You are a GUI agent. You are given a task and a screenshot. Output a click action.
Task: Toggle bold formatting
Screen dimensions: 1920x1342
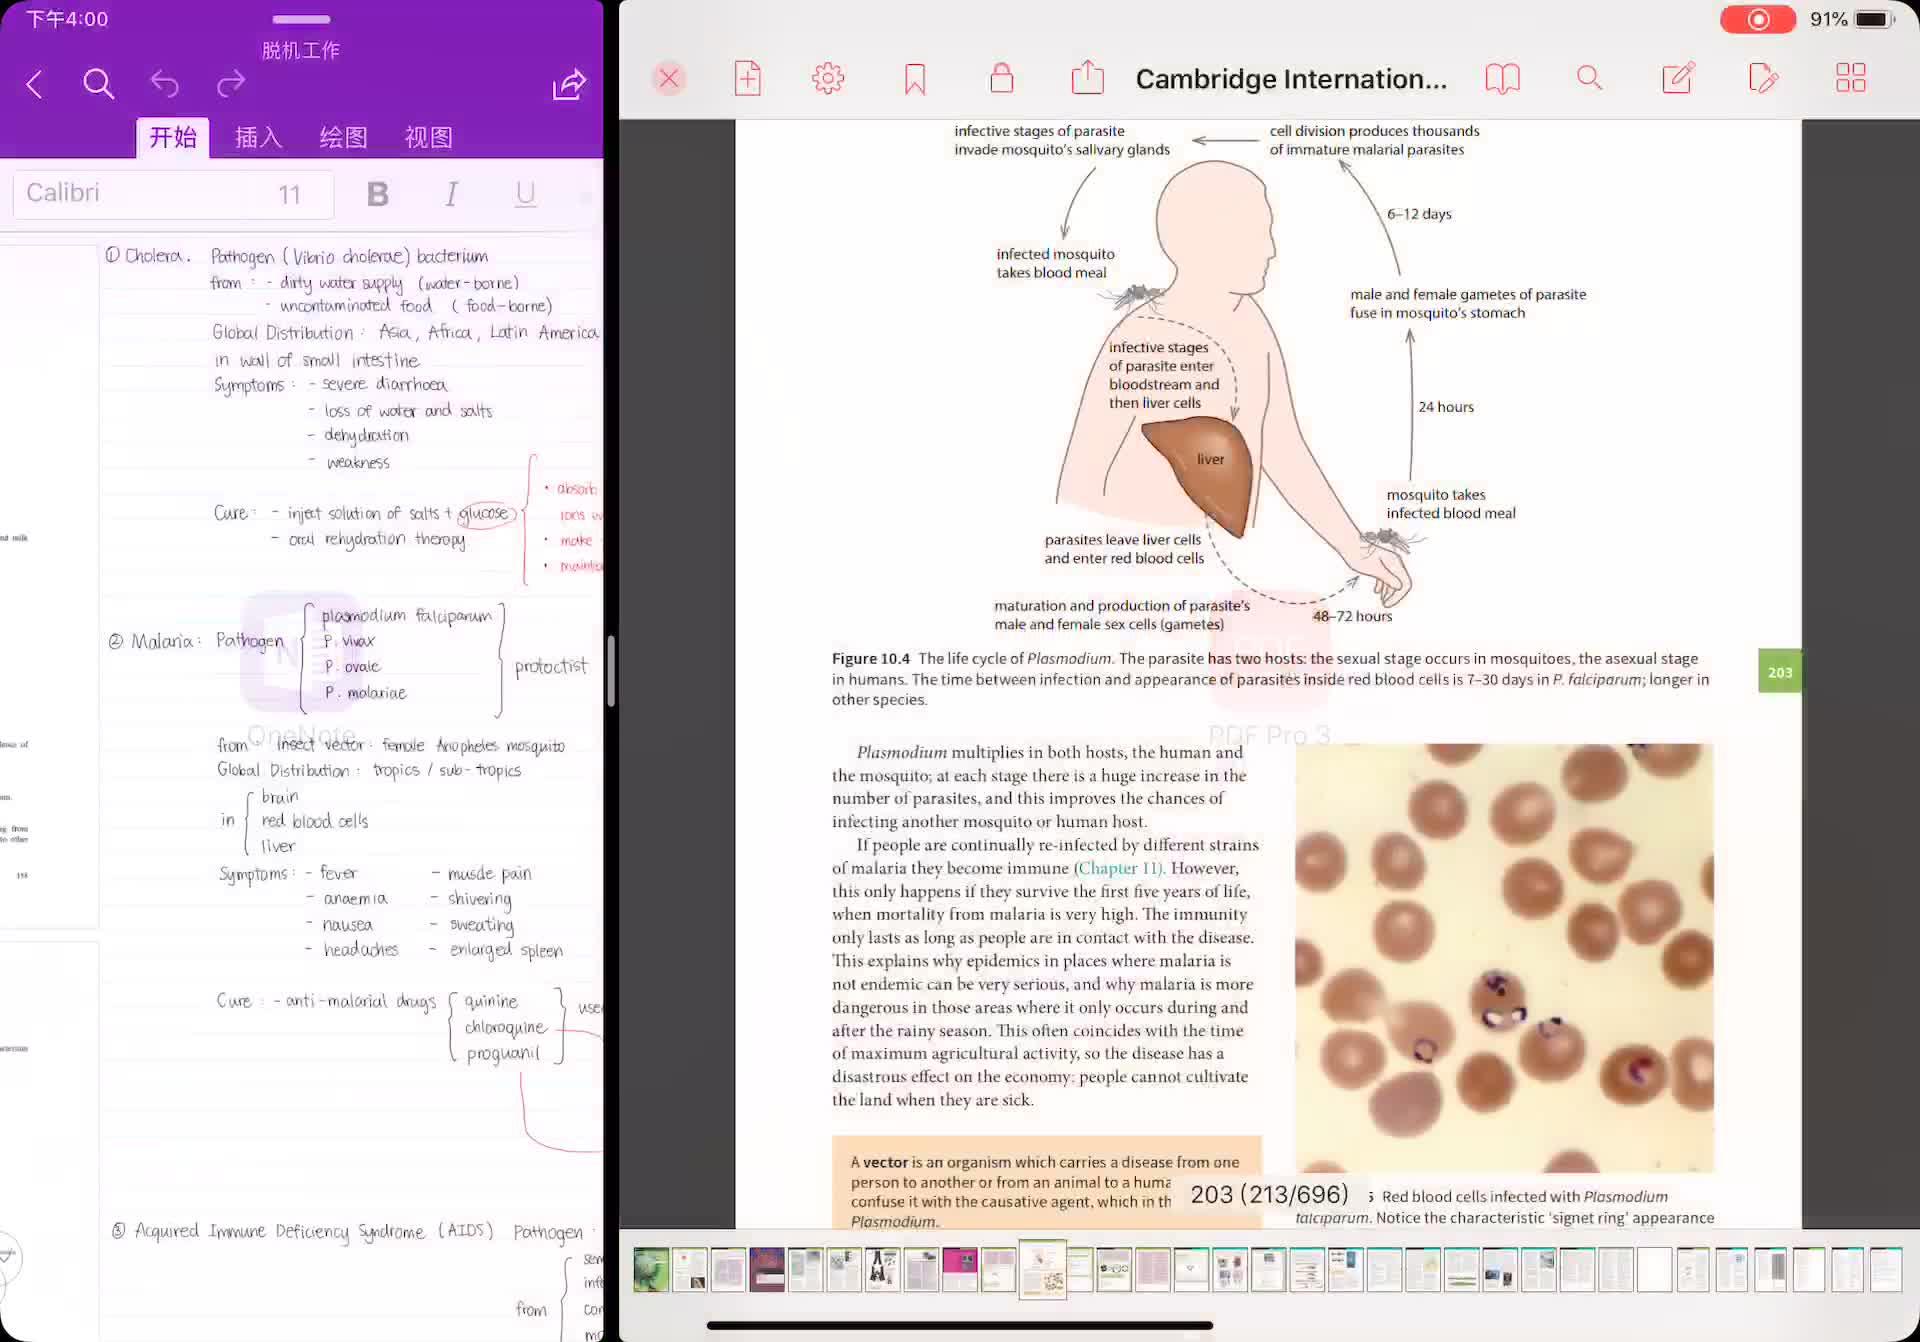(x=378, y=194)
